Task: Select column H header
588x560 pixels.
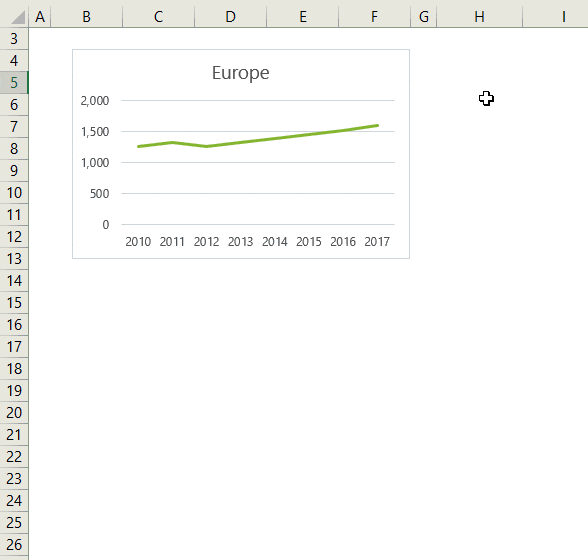Action: tap(480, 17)
